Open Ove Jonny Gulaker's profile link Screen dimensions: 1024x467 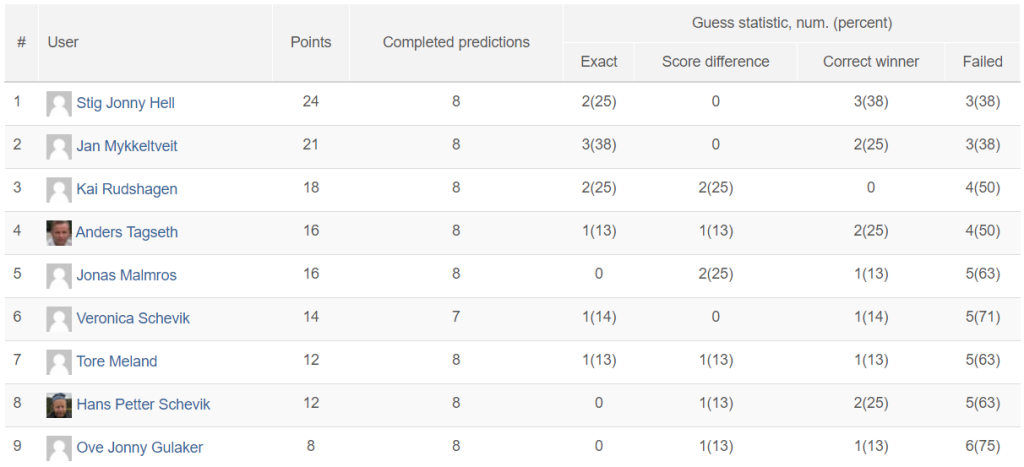140,447
